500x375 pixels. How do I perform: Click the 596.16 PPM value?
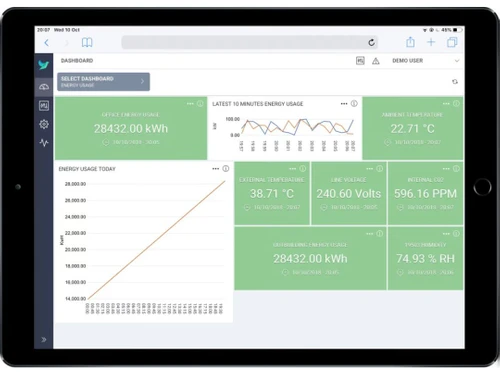click(425, 194)
